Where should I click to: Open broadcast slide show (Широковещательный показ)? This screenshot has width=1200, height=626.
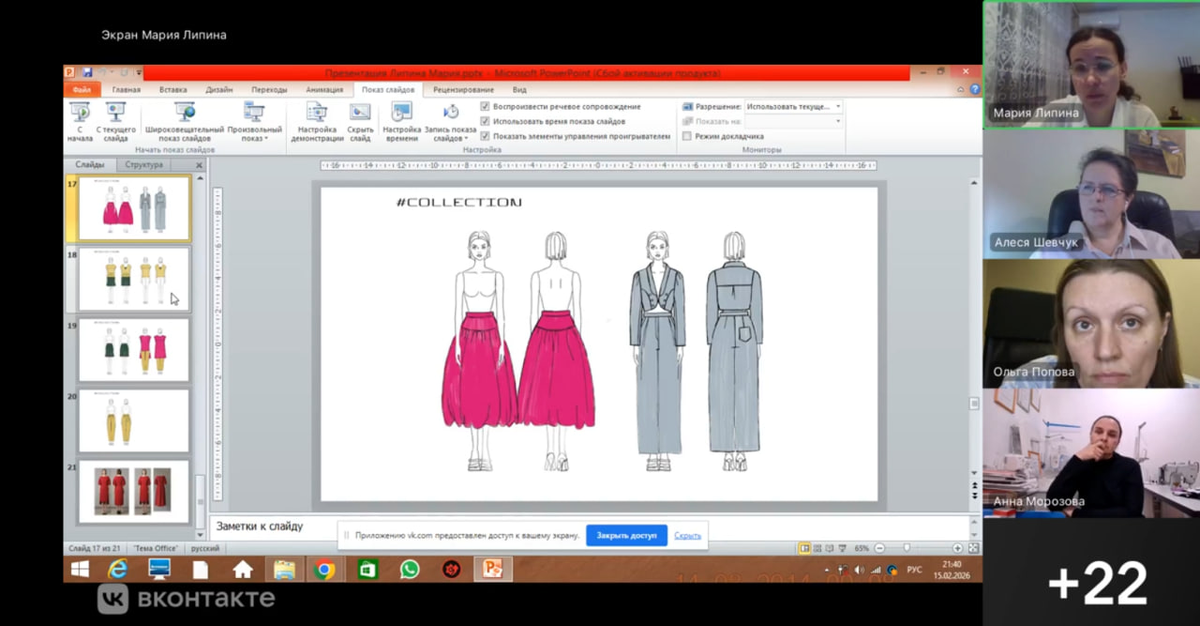pos(184,119)
